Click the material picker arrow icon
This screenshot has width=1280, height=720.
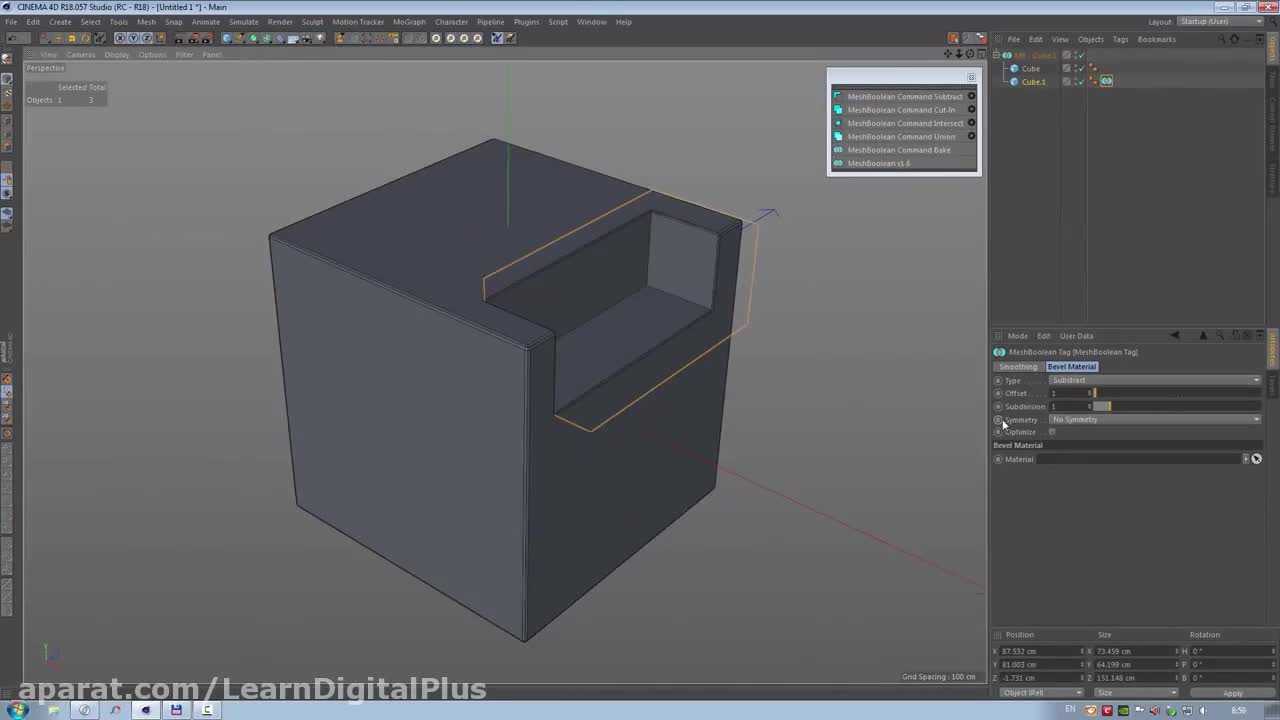1246,459
